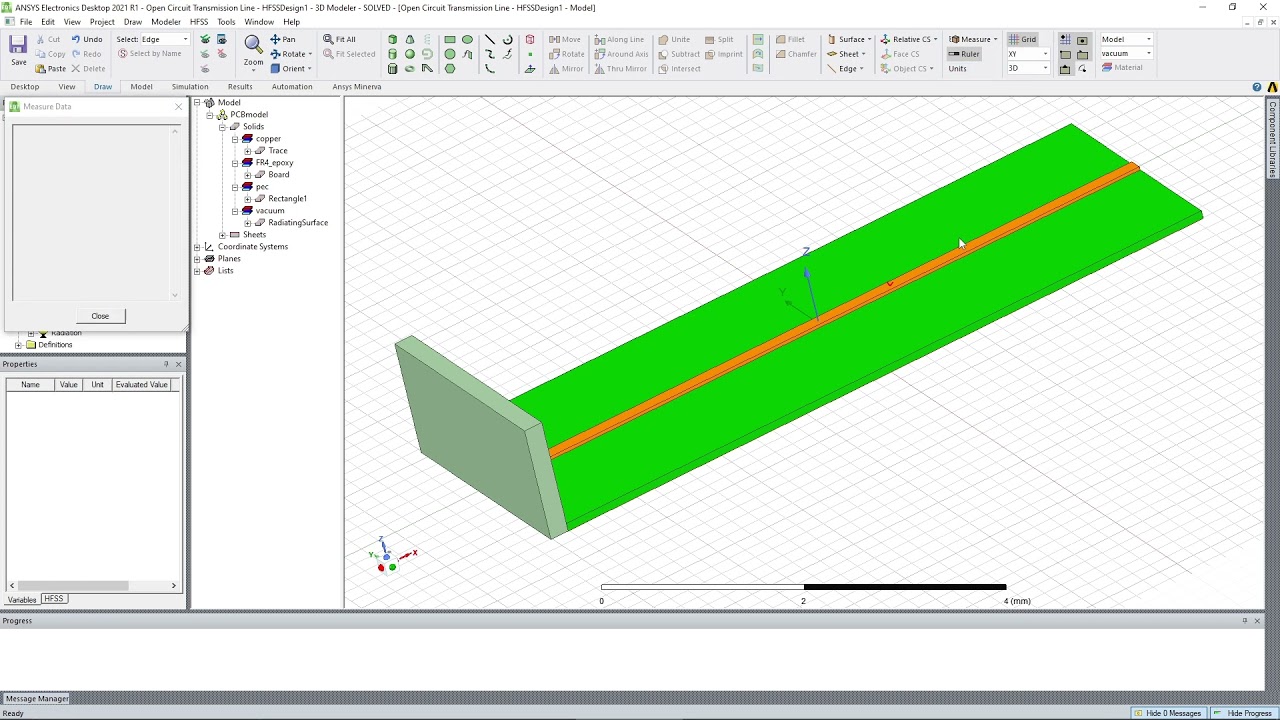
Task: Open the Message Manager tab
Action: [37, 699]
